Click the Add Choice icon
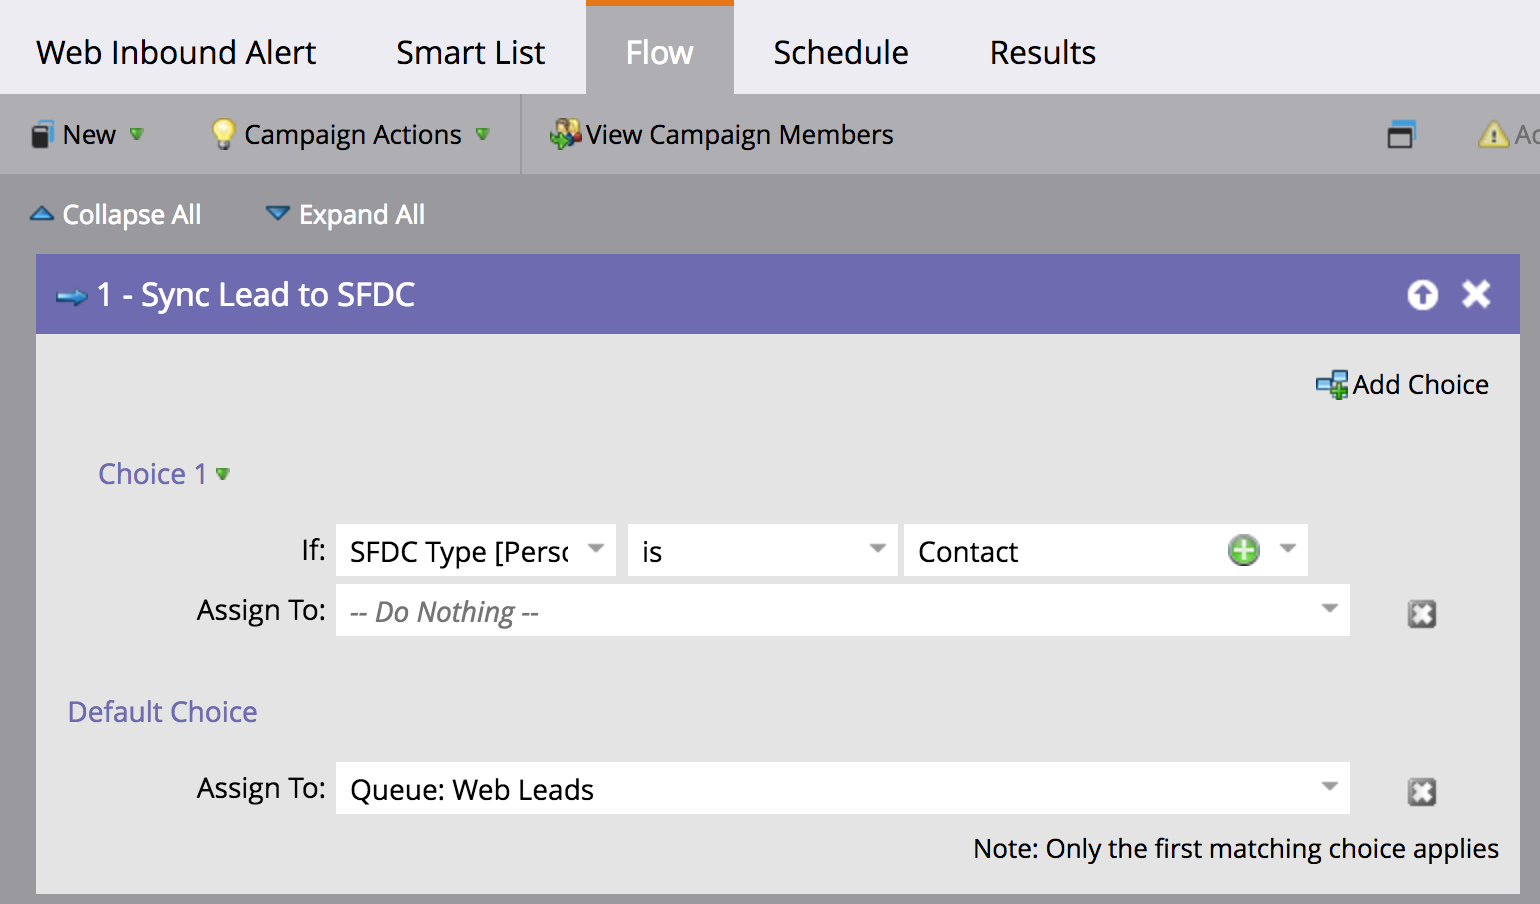Viewport: 1540px width, 904px height. point(1331,385)
